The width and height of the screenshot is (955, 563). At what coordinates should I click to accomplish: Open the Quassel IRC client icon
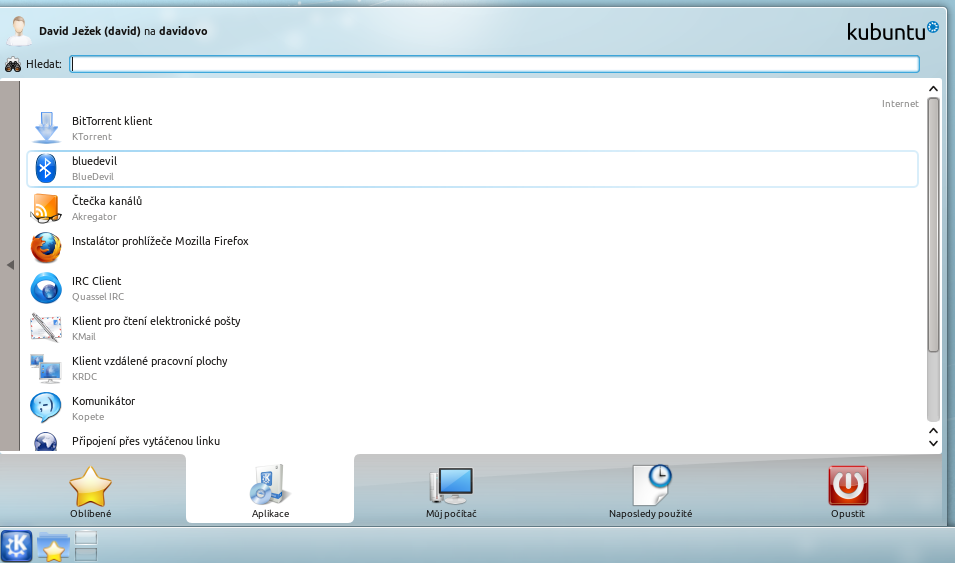point(46,288)
